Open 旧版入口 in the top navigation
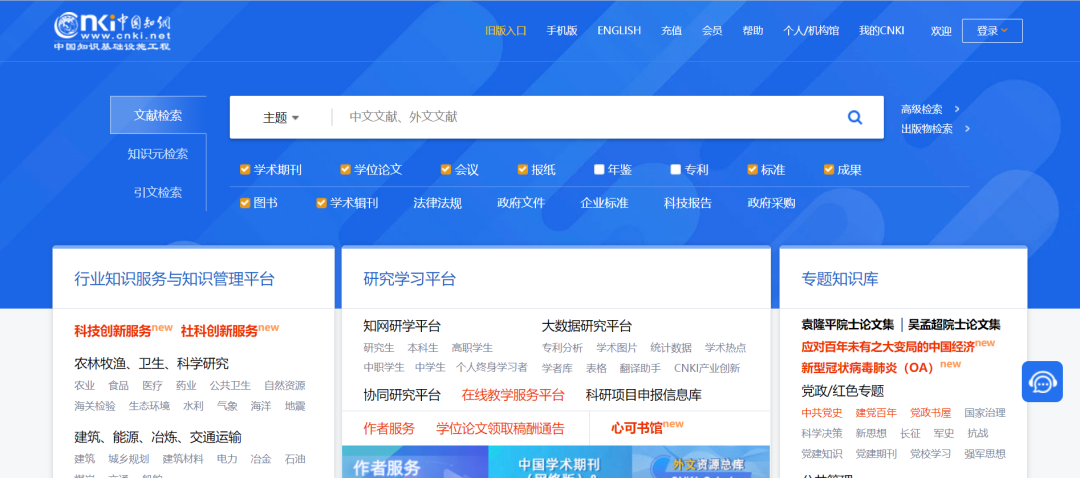1080x478 pixels. (506, 31)
